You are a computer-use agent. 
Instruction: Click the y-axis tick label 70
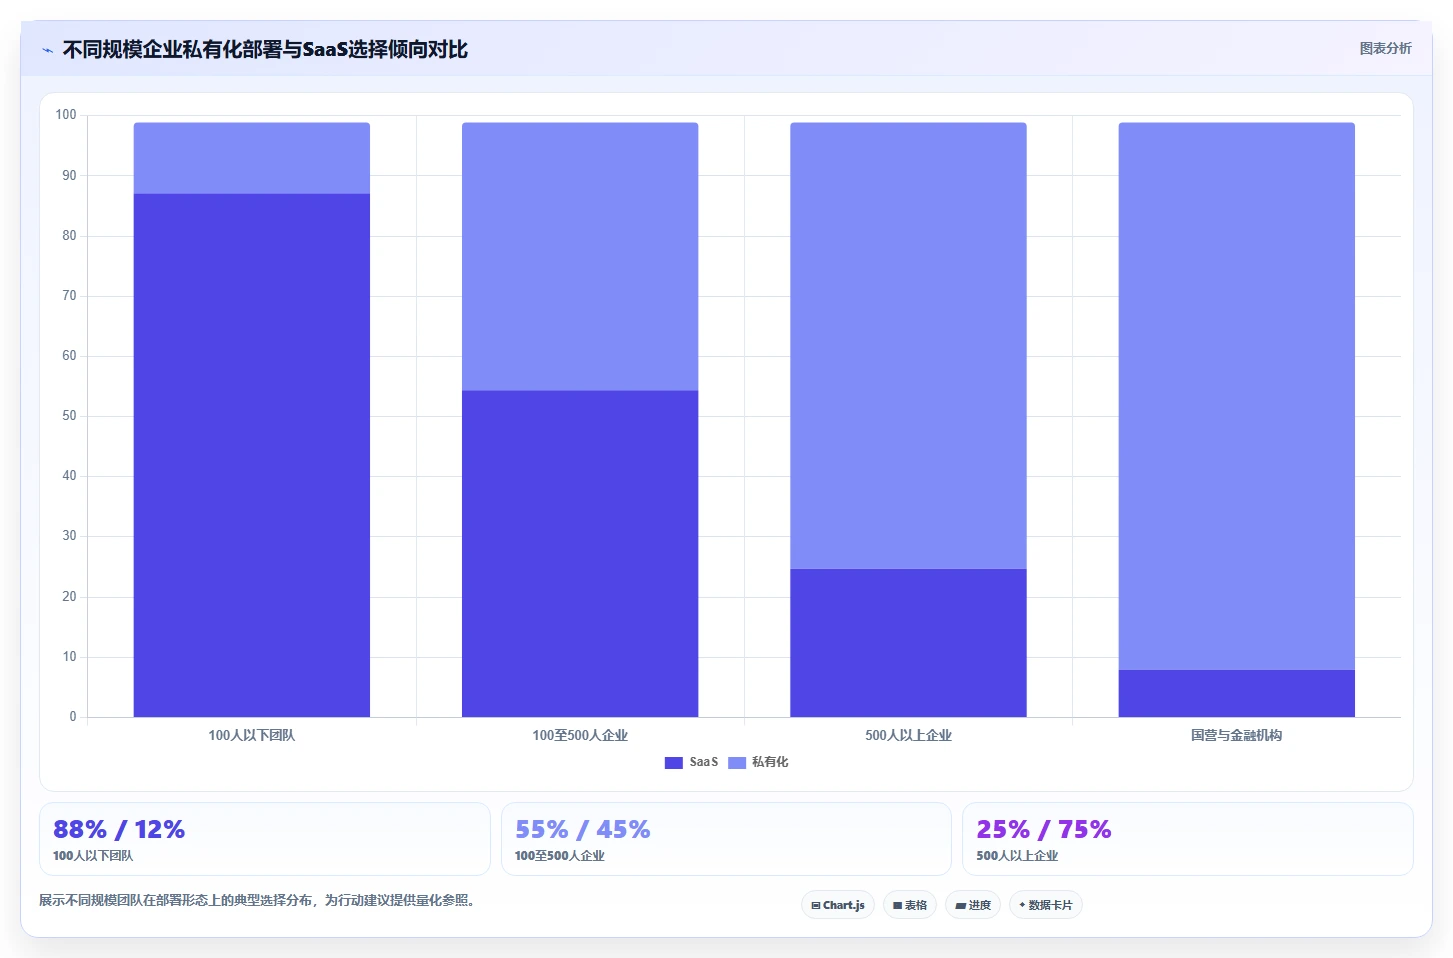click(x=69, y=296)
